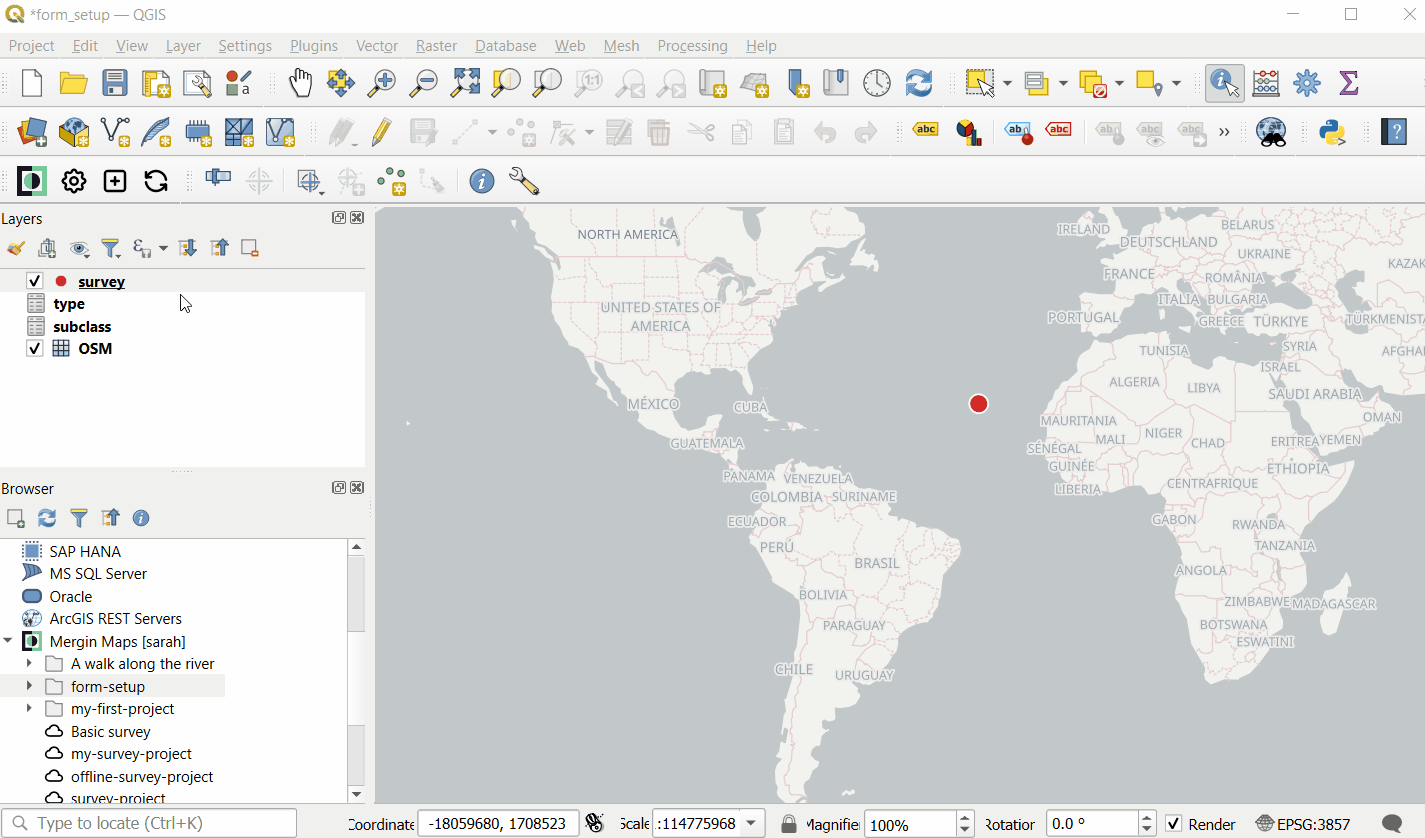
Task: Click the Zoom In magnifier tool
Action: pyautogui.click(x=382, y=83)
